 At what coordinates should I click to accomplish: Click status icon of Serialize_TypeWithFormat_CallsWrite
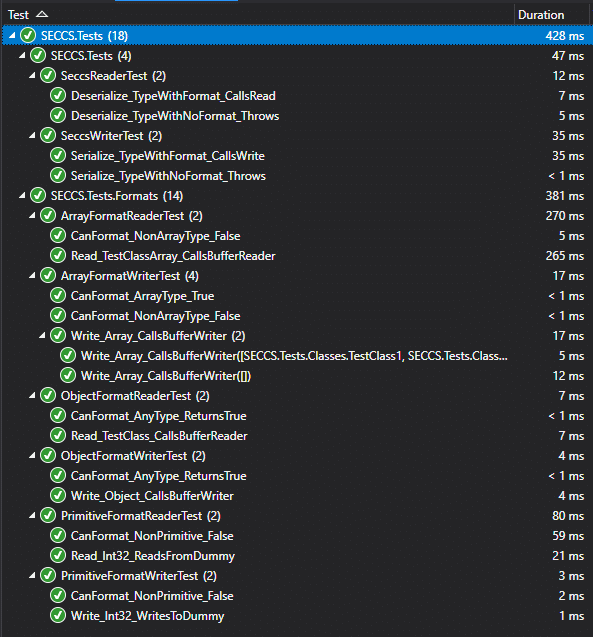pos(58,156)
